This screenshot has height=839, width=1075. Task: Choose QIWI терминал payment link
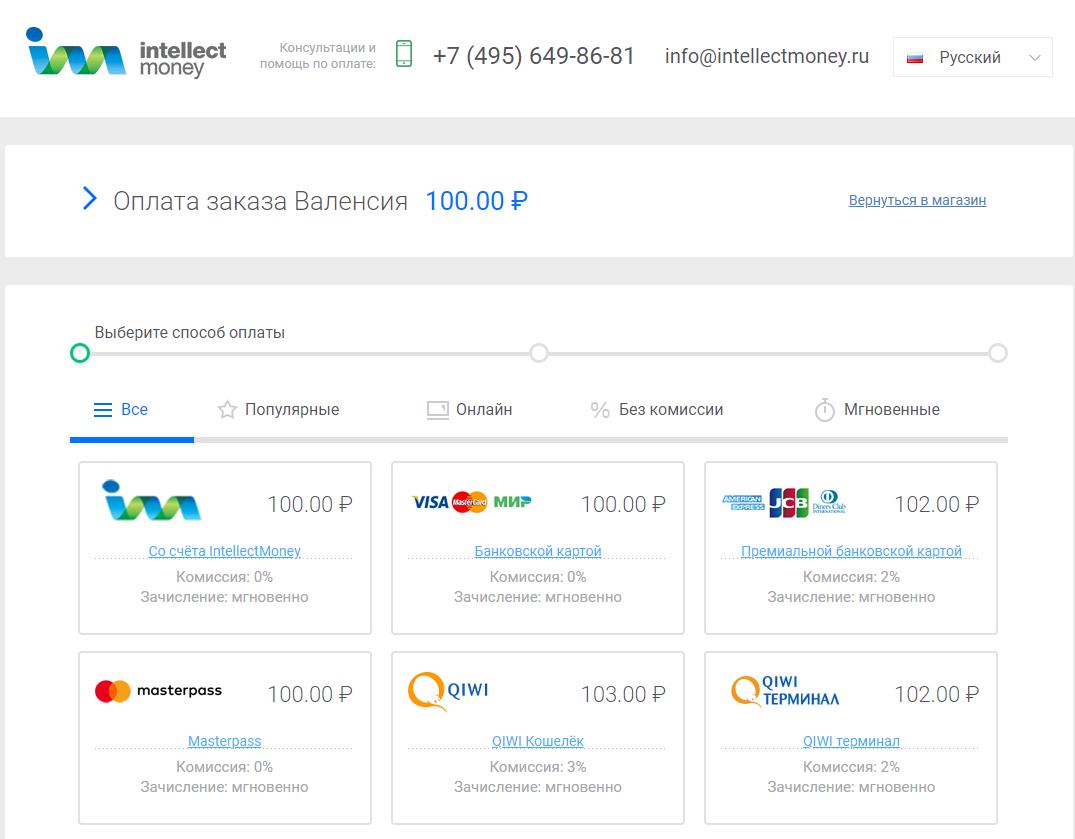pos(851,741)
